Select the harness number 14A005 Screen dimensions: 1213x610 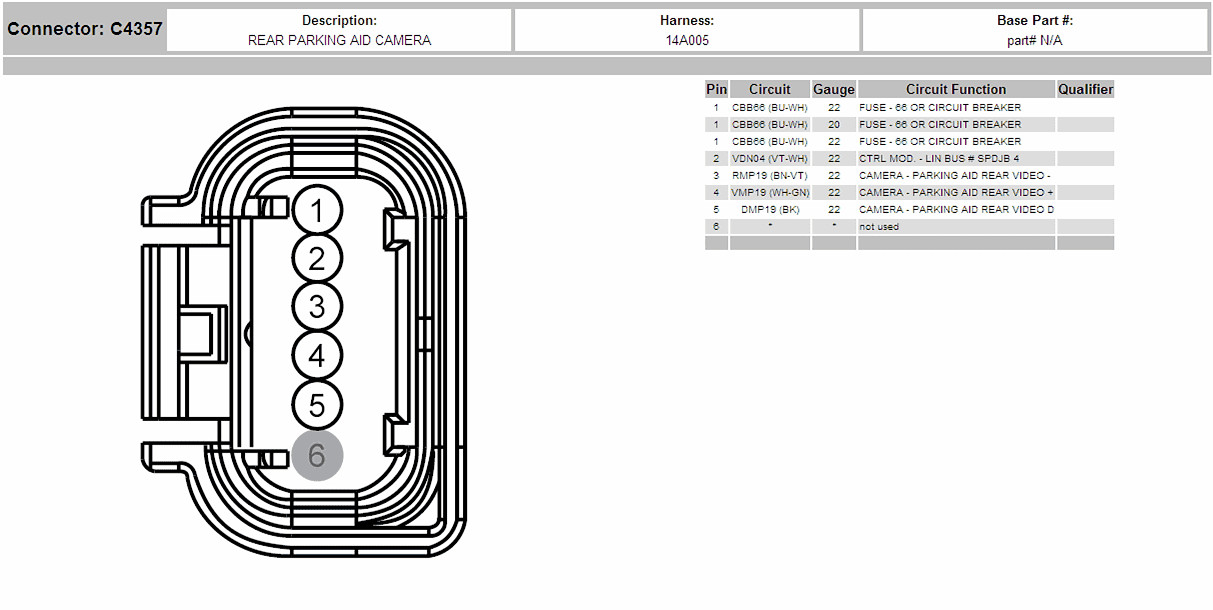[x=687, y=40]
